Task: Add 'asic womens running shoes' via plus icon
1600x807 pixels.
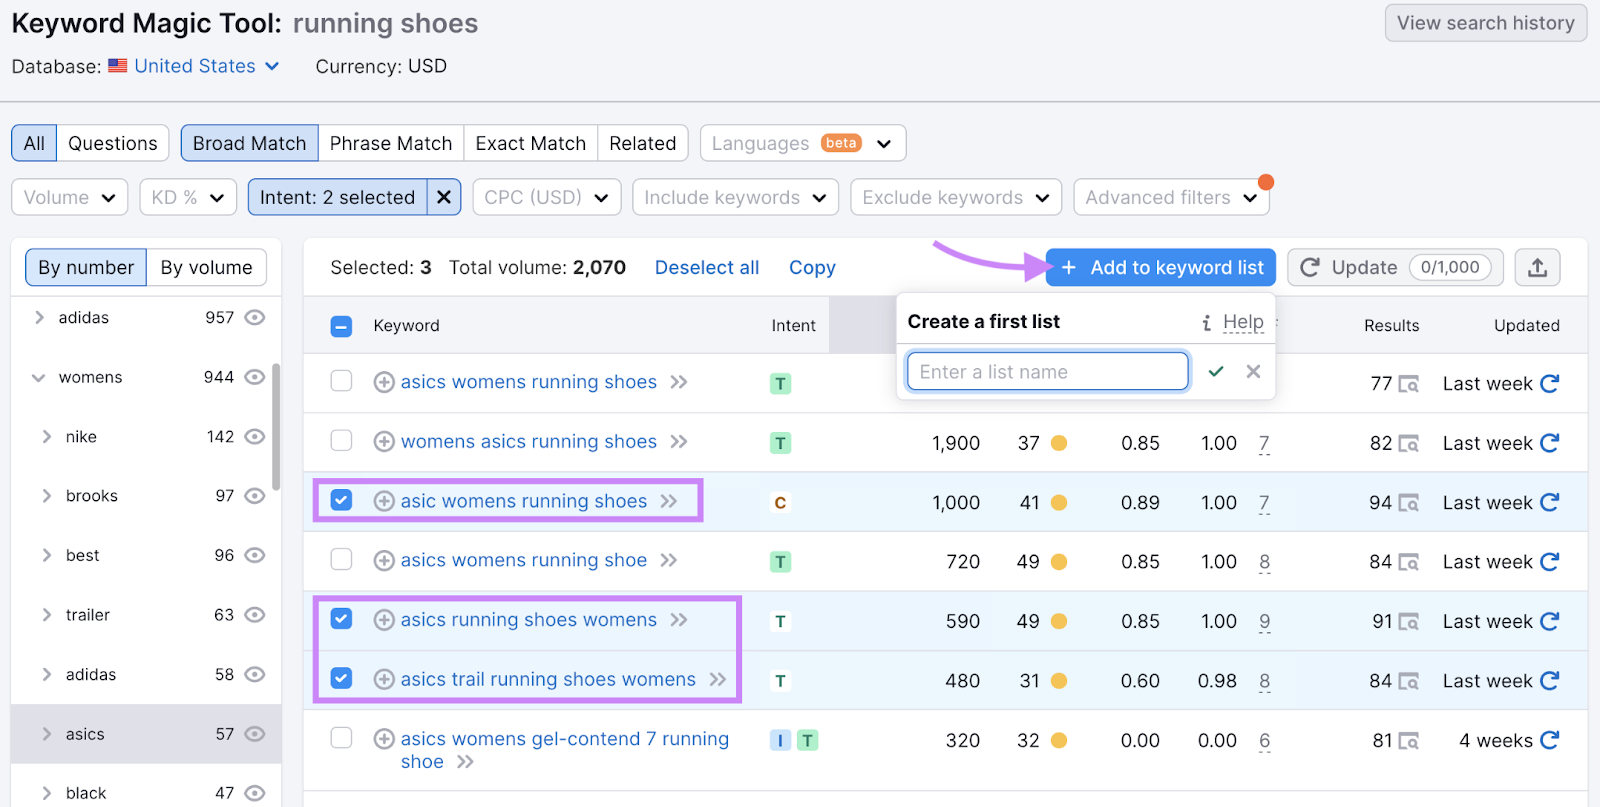Action: pos(384,501)
